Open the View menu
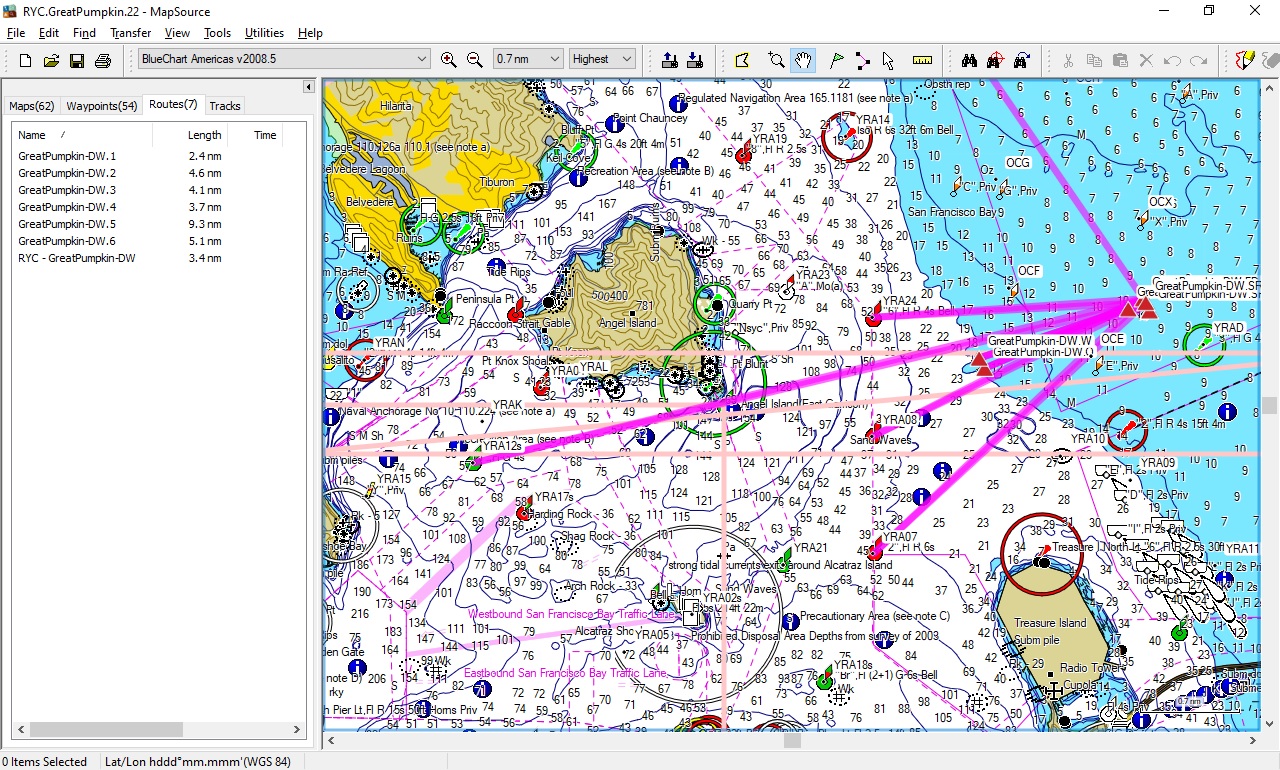Image resolution: width=1280 pixels, height=770 pixels. 177,33
